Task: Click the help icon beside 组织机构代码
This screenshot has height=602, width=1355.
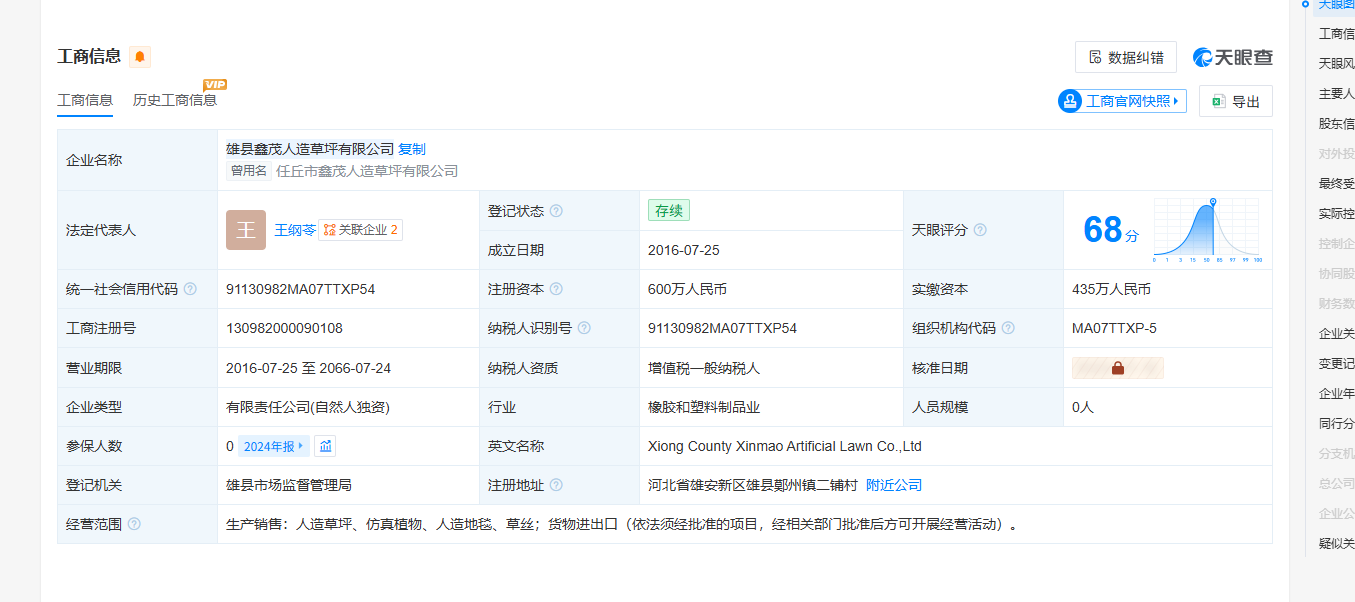Action: [1008, 328]
